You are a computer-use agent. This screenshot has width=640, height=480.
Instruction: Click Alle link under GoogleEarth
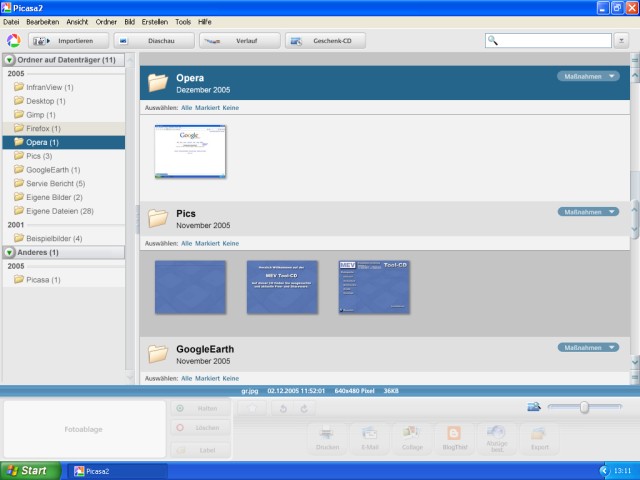click(187, 378)
